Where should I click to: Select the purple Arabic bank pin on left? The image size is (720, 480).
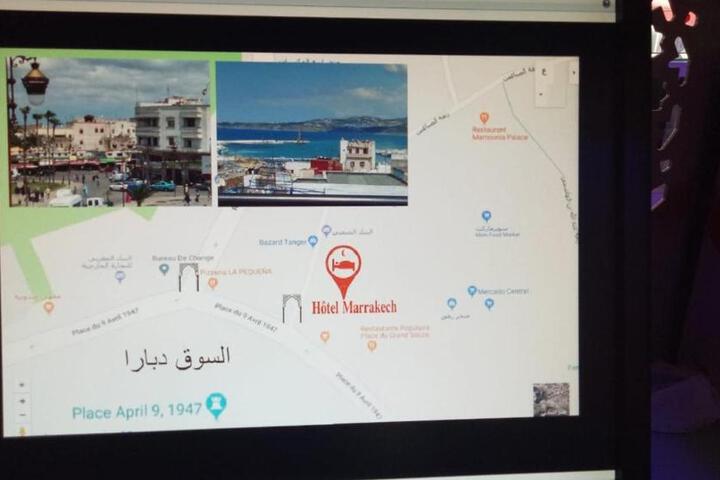(x=120, y=277)
